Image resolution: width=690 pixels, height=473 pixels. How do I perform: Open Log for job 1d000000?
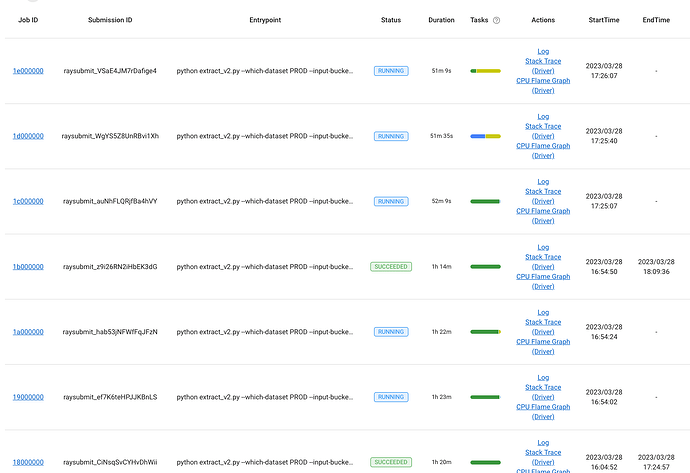[543, 117]
